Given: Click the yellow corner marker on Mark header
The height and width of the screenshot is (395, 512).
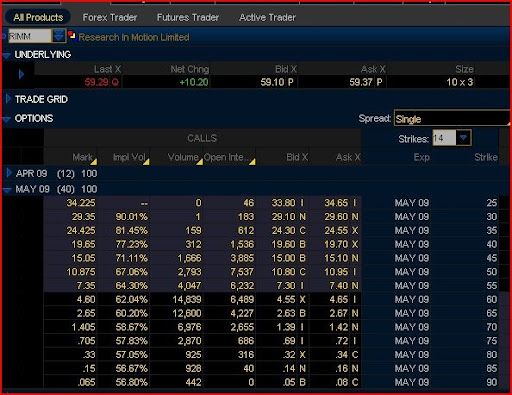Looking at the screenshot, I should [94, 162].
